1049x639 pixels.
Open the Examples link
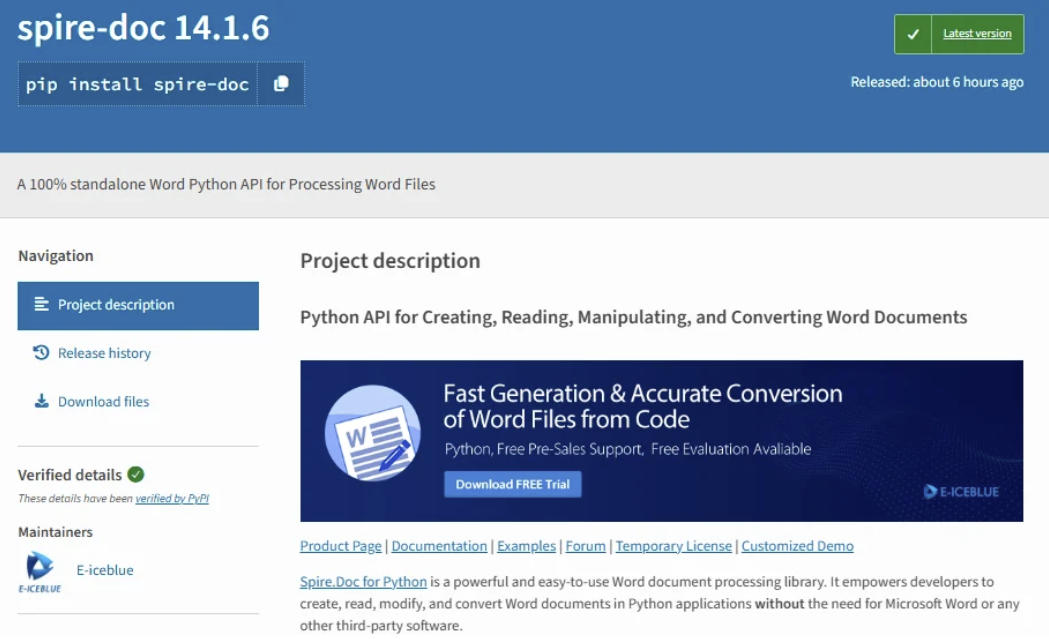(526, 546)
